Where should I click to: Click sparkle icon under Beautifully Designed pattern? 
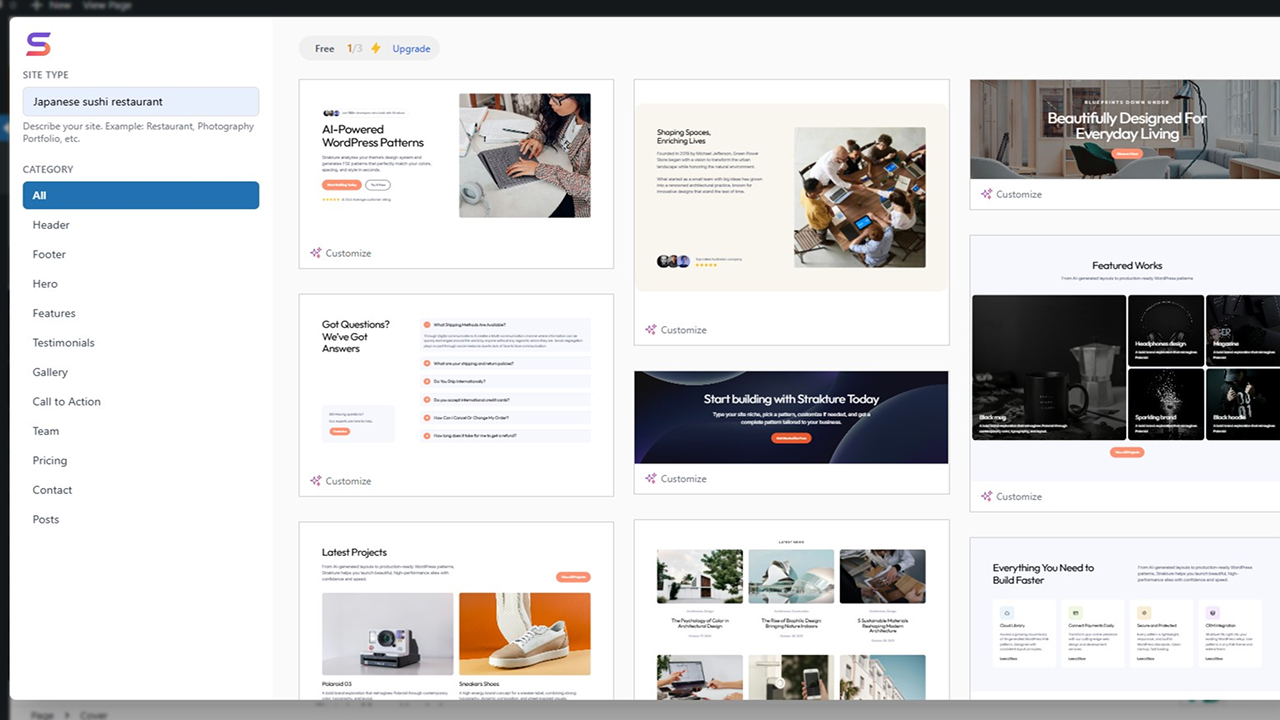click(986, 194)
